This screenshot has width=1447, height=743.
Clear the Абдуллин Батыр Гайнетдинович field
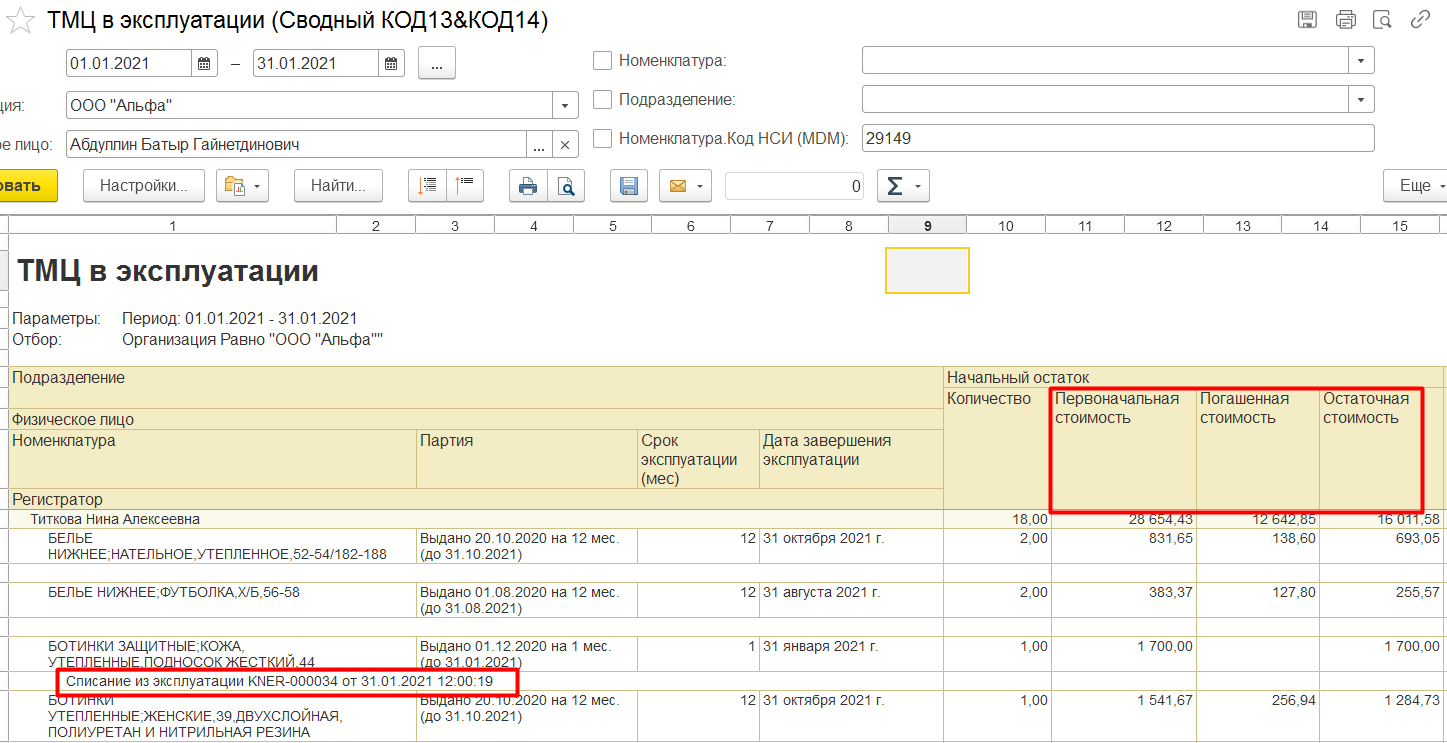pyautogui.click(x=565, y=145)
